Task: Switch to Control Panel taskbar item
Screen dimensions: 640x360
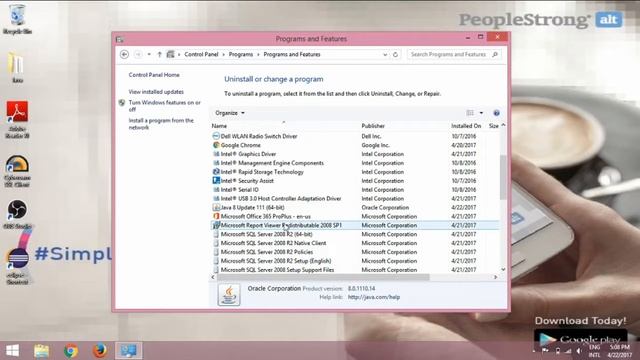Action: (129, 351)
